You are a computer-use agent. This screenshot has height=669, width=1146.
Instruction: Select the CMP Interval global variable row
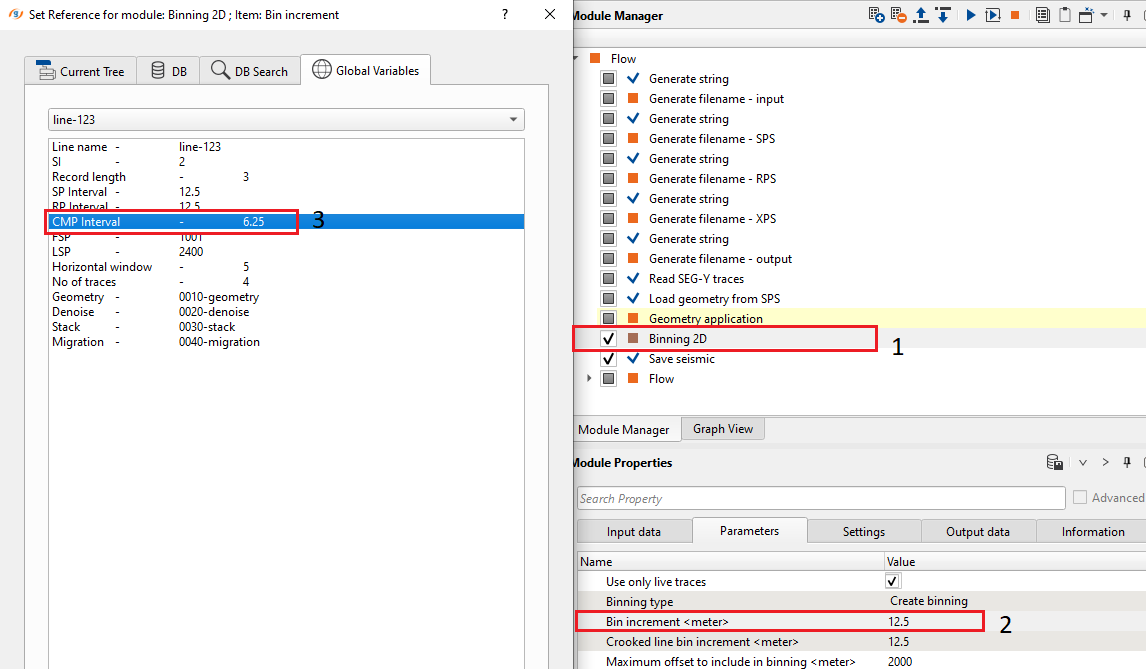[x=172, y=222]
